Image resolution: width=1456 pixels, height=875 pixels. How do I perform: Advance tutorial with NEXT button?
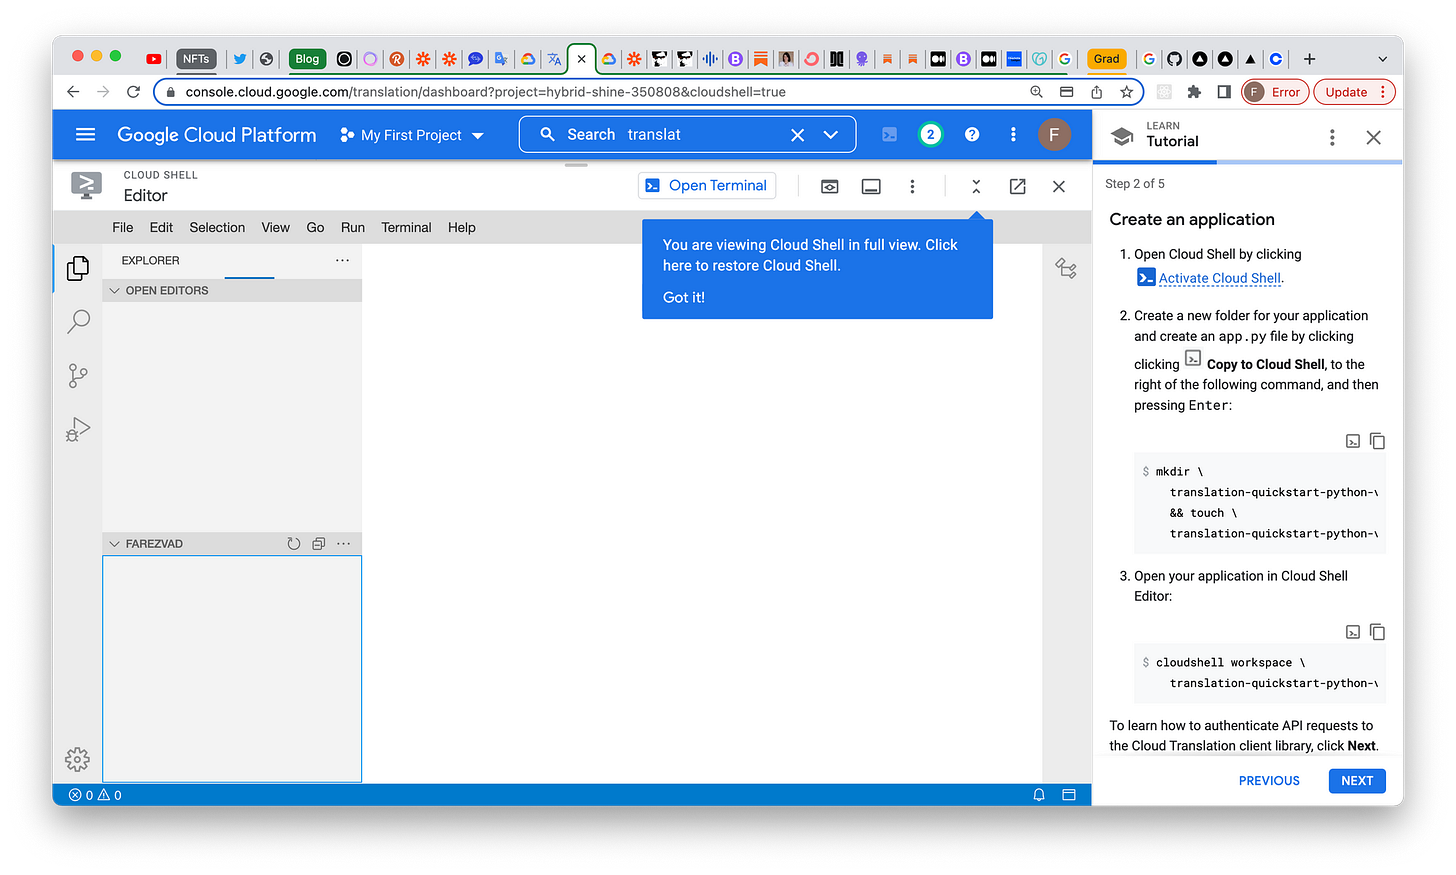click(1357, 781)
